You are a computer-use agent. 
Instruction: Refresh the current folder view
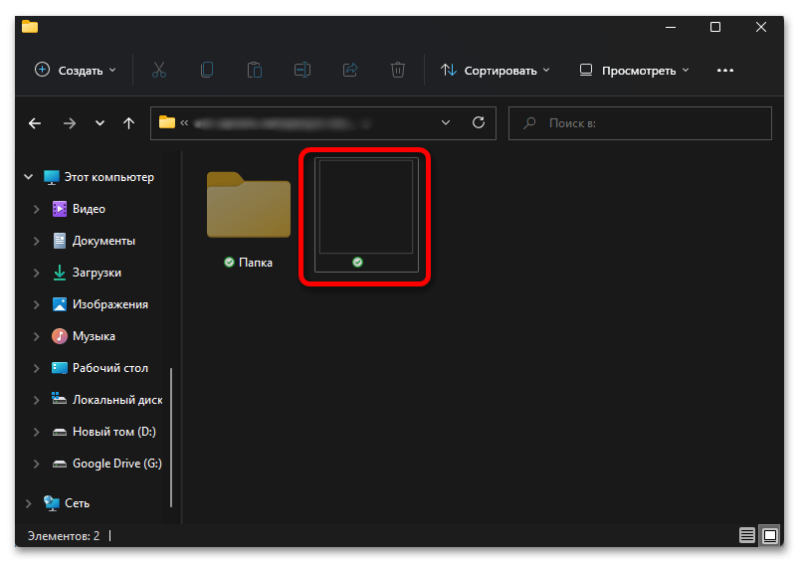478,123
